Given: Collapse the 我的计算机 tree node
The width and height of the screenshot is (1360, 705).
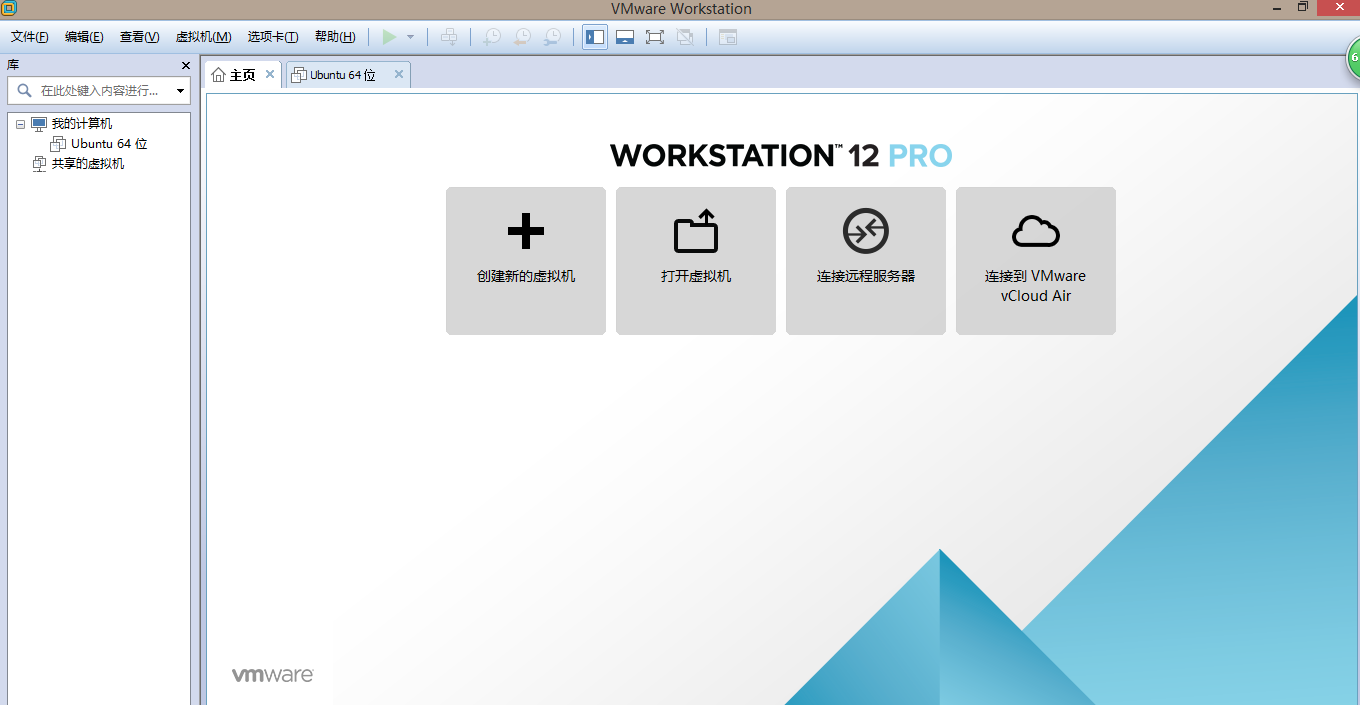Looking at the screenshot, I should coord(20,124).
